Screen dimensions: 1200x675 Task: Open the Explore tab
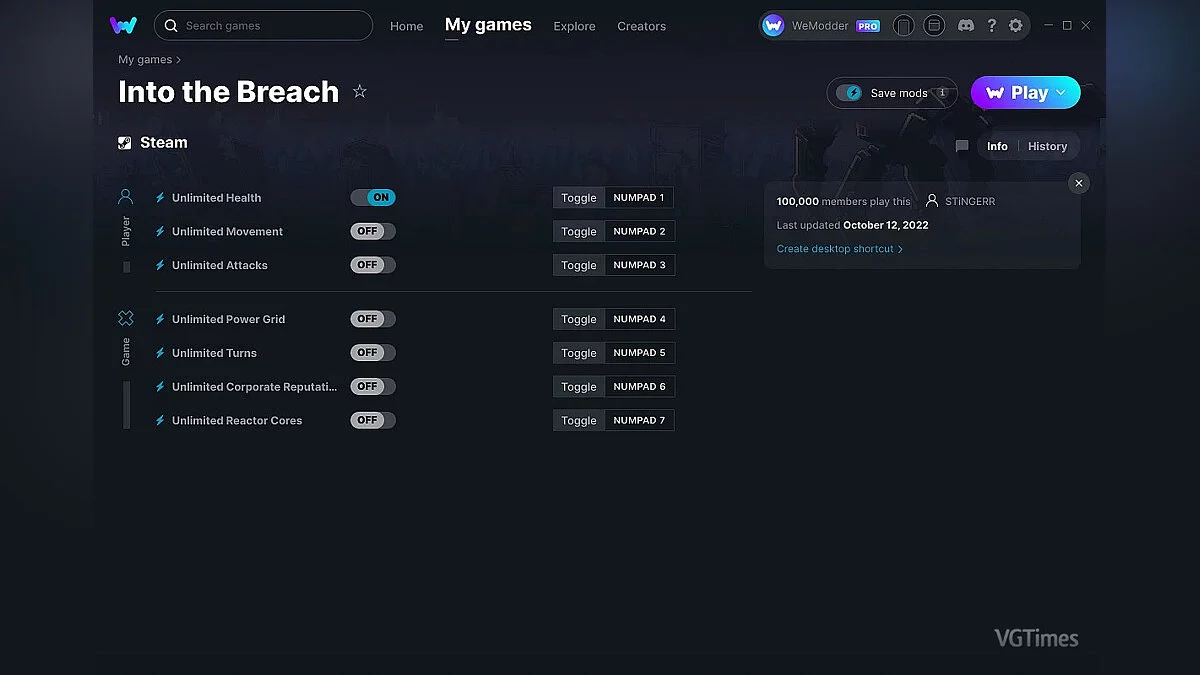click(x=574, y=26)
